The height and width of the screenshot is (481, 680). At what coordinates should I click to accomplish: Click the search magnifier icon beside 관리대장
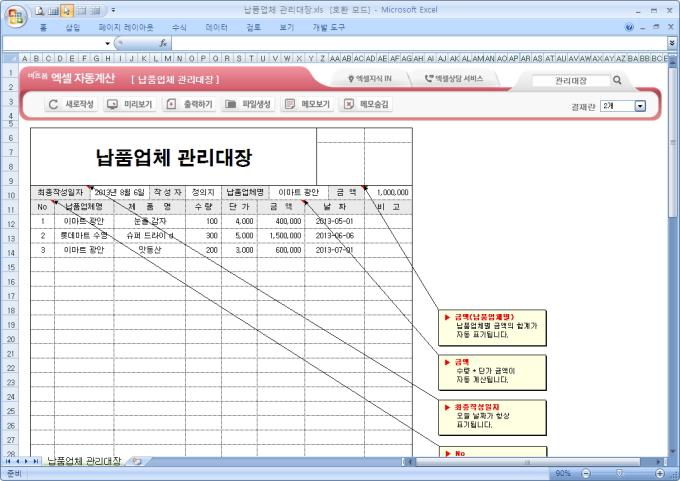click(617, 80)
